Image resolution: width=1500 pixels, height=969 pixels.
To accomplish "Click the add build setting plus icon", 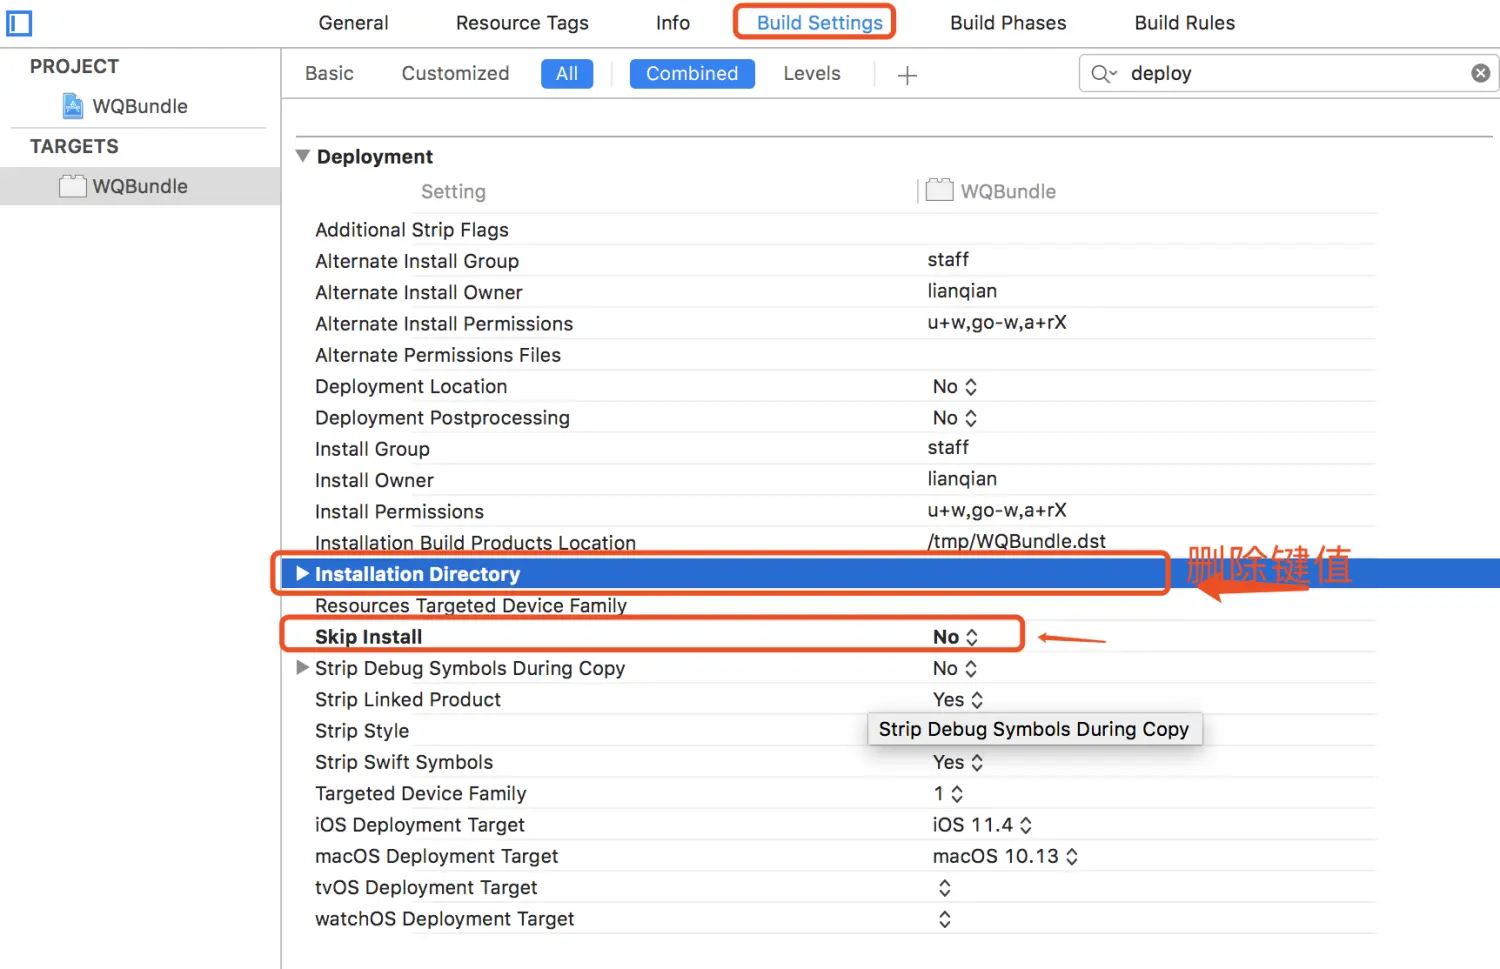I will point(907,75).
